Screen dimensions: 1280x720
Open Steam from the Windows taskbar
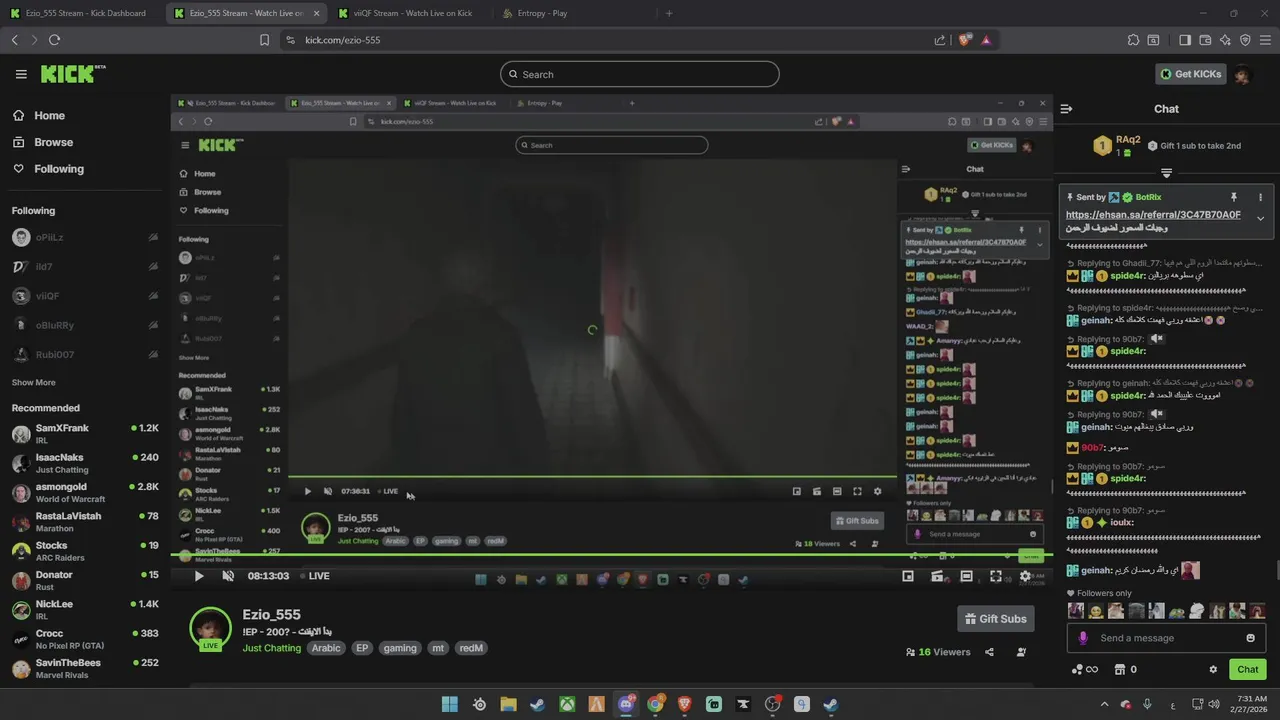click(x=537, y=704)
